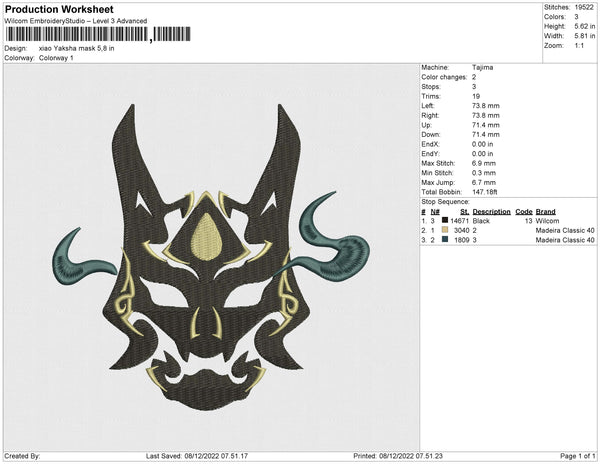Click the 'Wilcom' brand entry
This screenshot has height=464, width=600.
547,221
